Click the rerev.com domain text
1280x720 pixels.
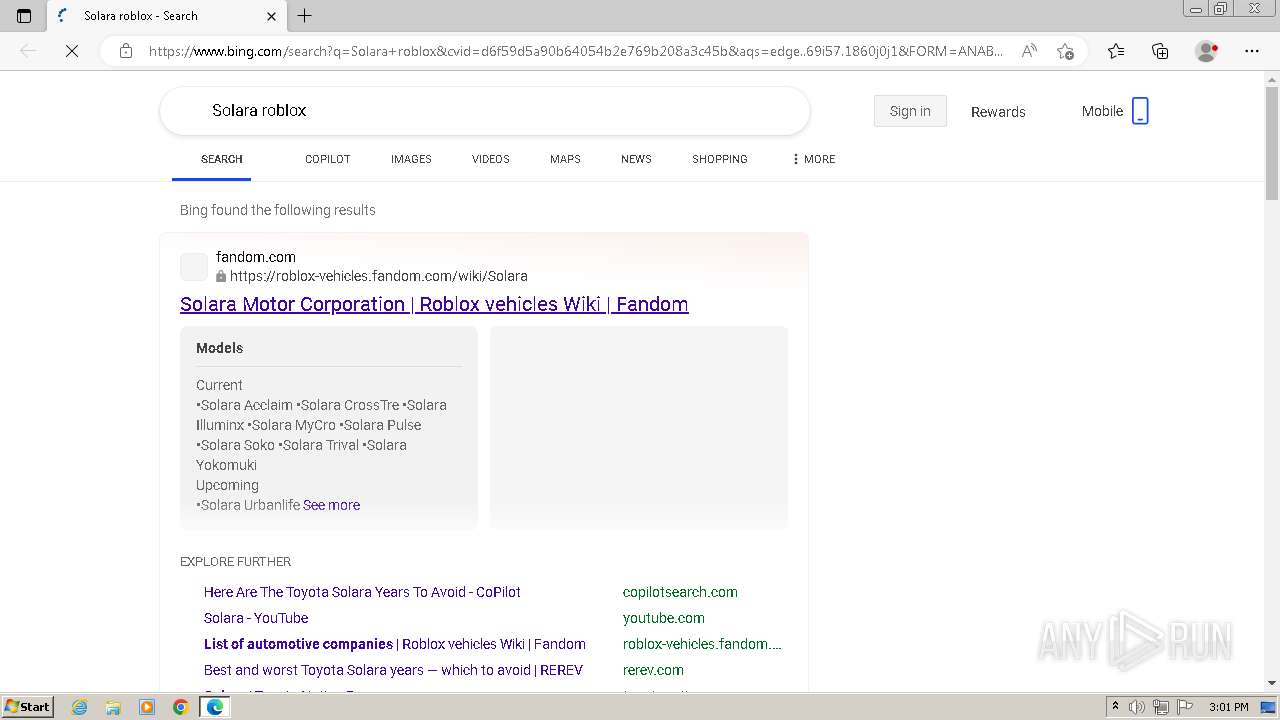click(653, 670)
